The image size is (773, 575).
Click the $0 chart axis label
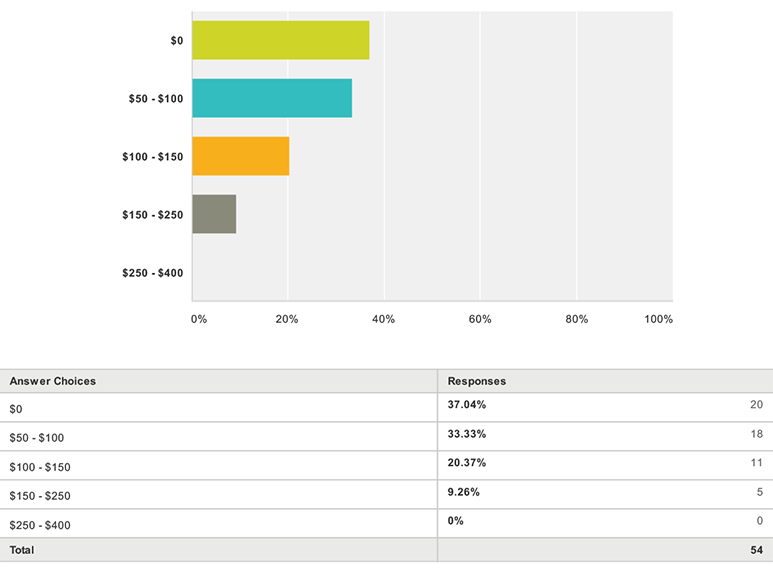pos(176,40)
